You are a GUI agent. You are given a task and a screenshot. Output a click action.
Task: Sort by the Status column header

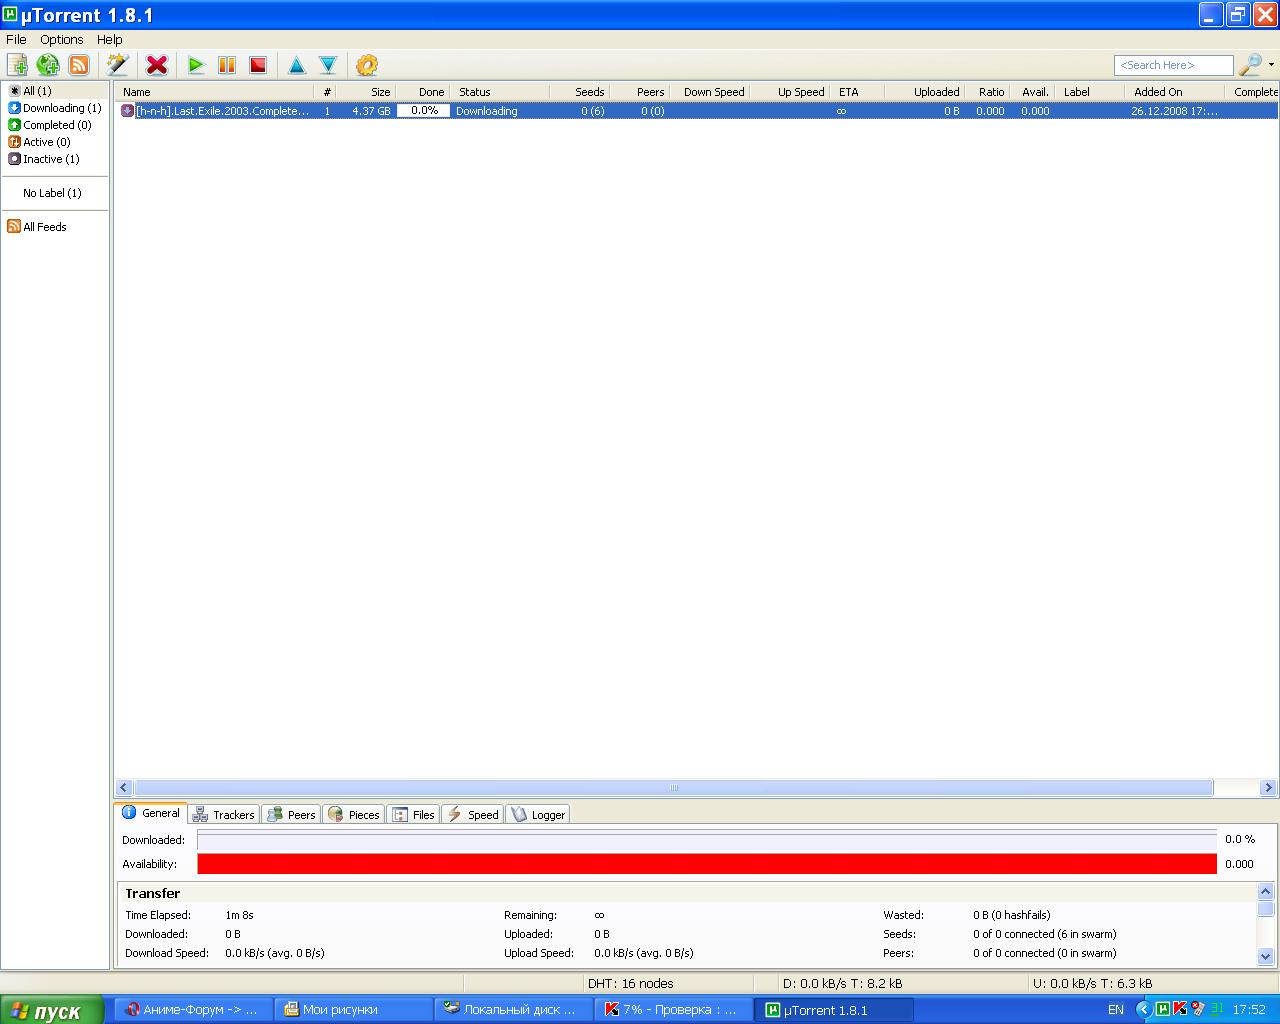tap(500, 92)
